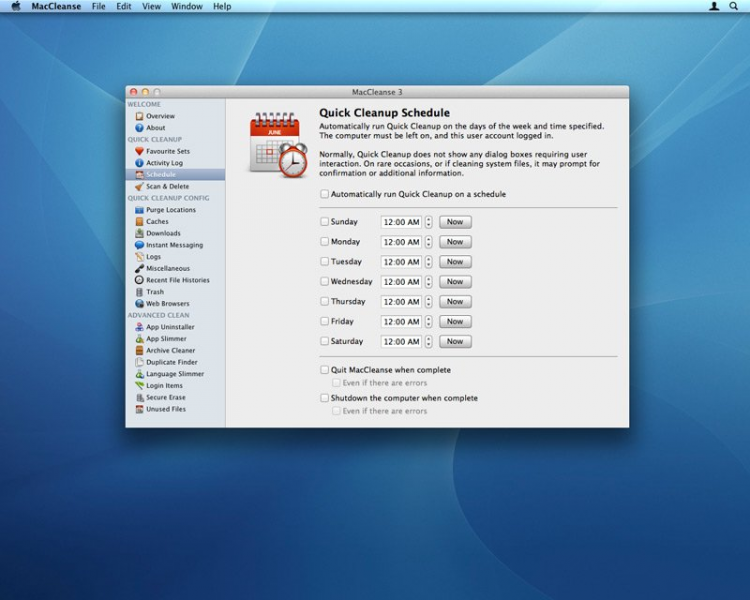Click the Miscellaneous icon
This screenshot has height=600, width=750.
139,268
